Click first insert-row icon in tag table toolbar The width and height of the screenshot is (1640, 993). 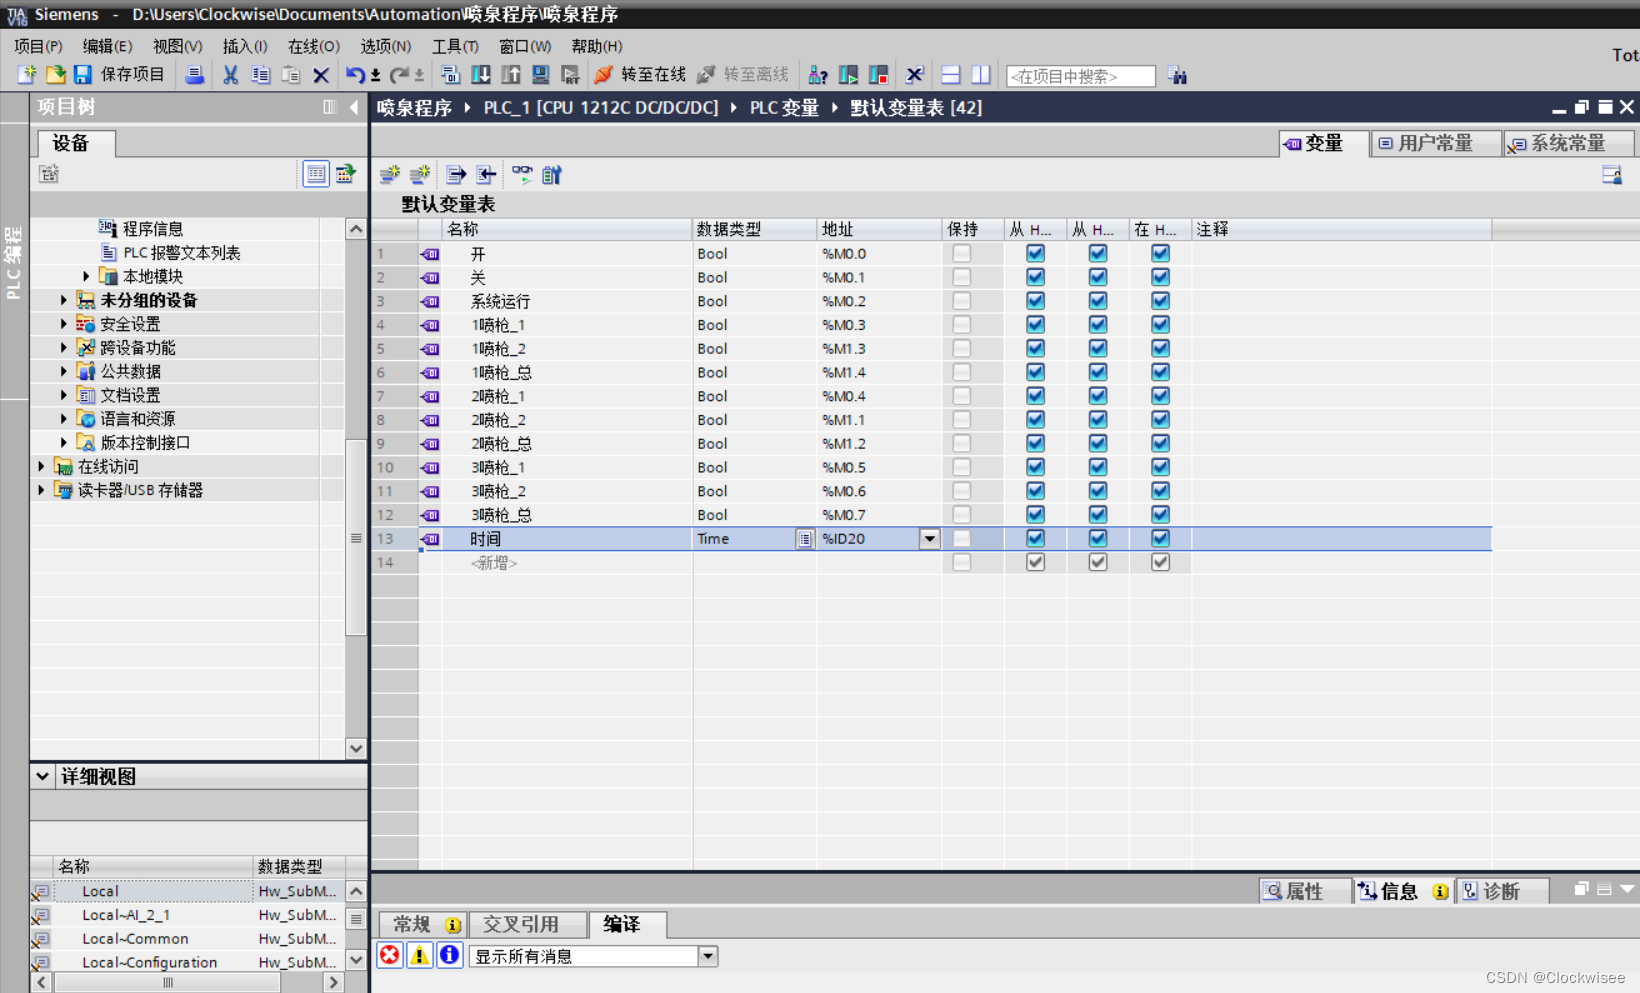pyautogui.click(x=390, y=175)
